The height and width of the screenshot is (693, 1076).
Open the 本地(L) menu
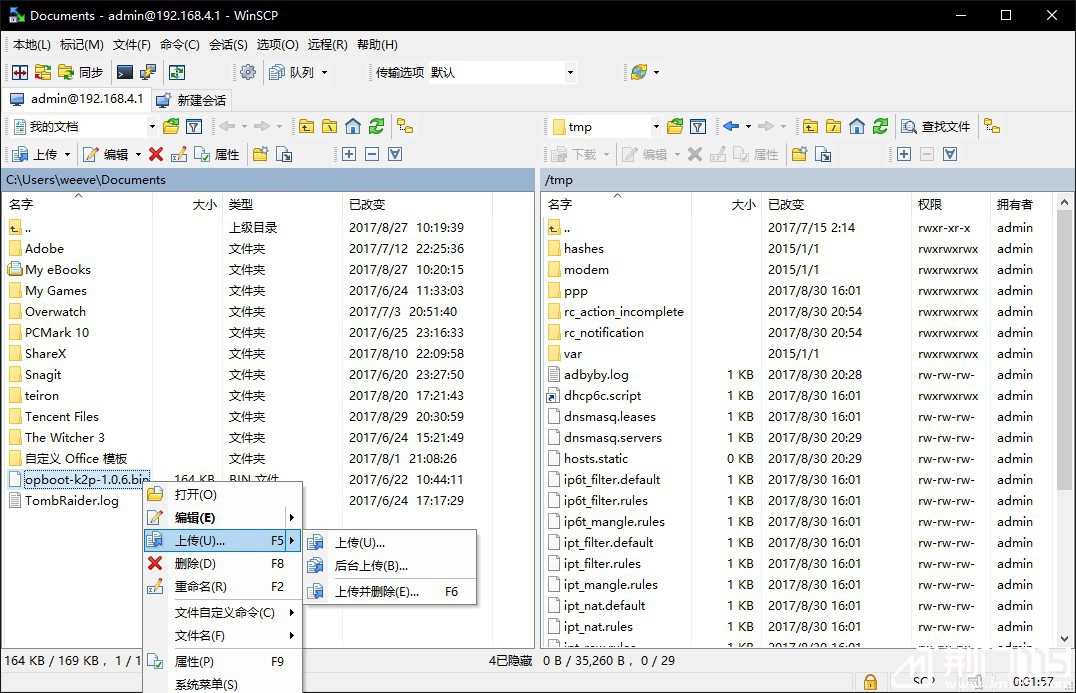coord(32,45)
